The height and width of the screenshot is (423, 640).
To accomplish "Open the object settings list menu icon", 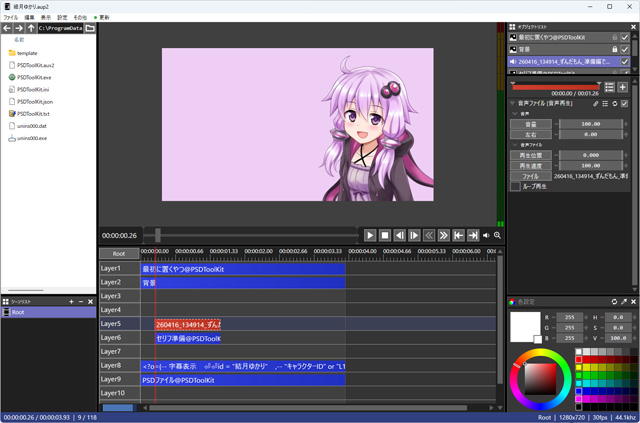I will coord(609,87).
